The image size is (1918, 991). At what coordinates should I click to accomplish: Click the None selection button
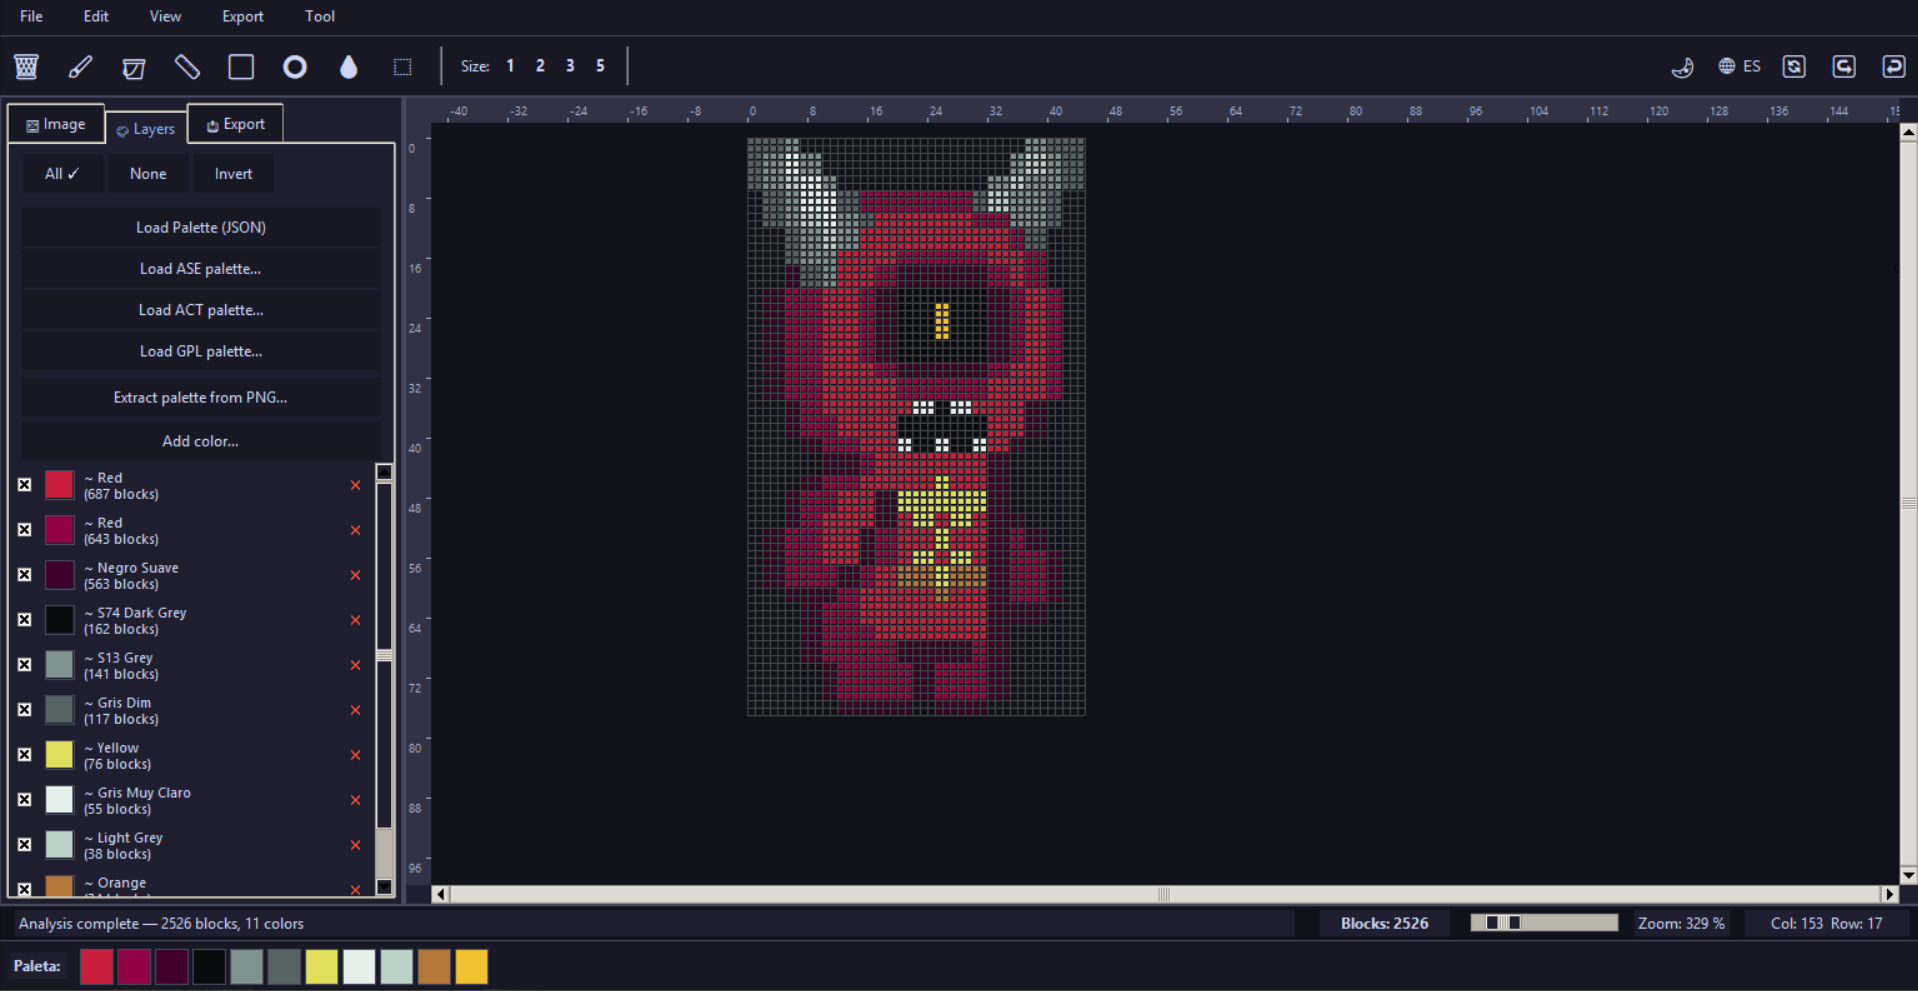[148, 174]
